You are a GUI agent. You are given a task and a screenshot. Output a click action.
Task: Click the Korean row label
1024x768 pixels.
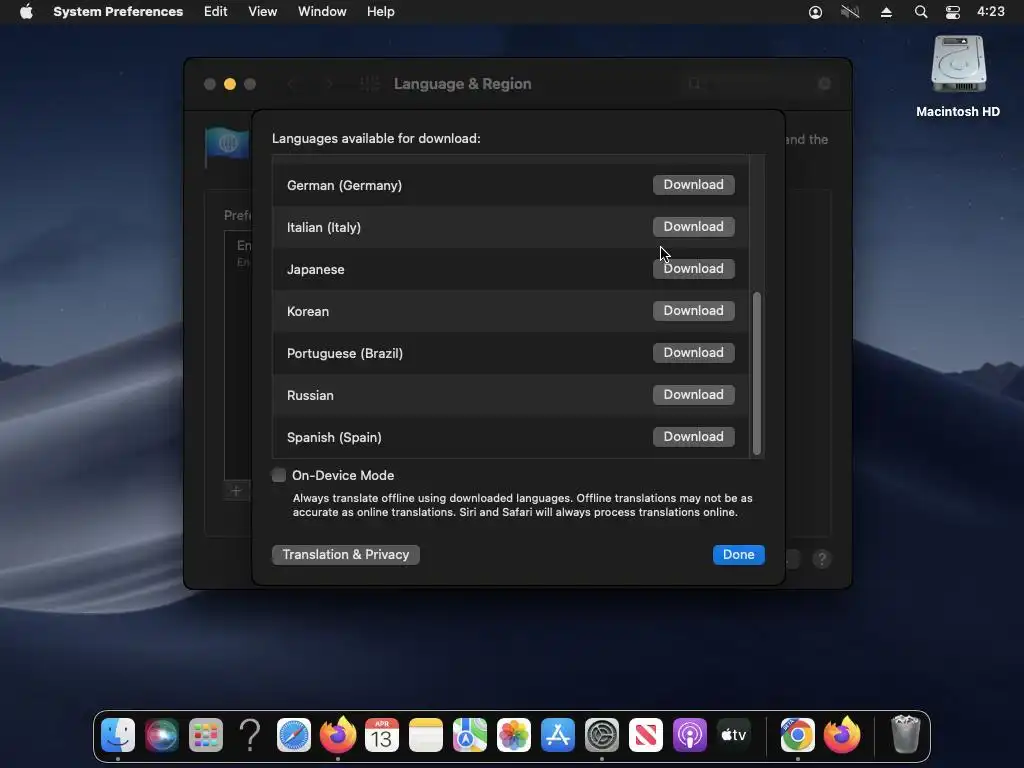[308, 312]
